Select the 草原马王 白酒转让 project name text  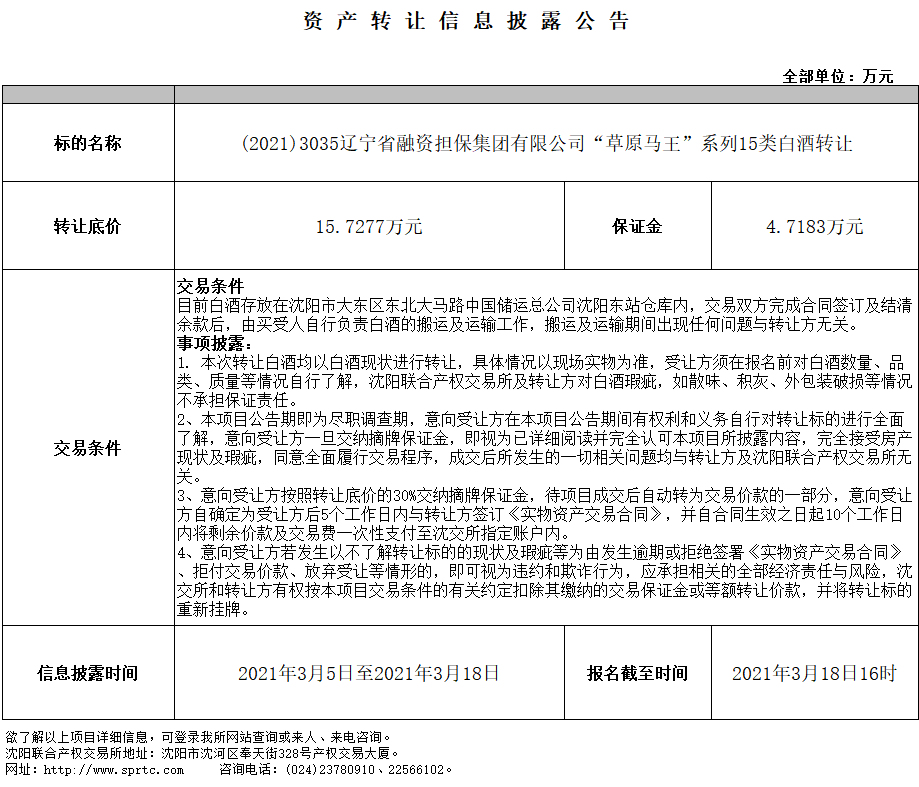546,143
